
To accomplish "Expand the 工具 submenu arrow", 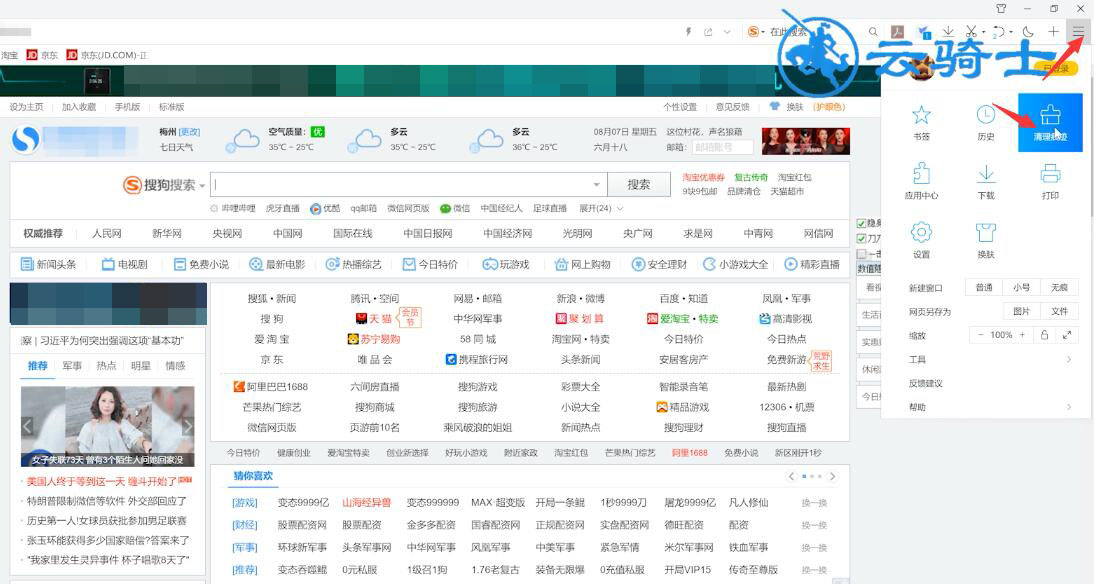I will coord(1069,359).
